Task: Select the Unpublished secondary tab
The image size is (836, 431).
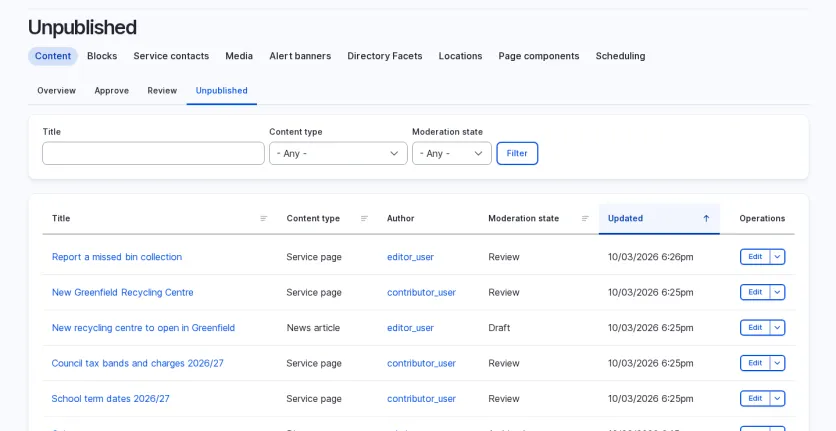Action: (221, 91)
